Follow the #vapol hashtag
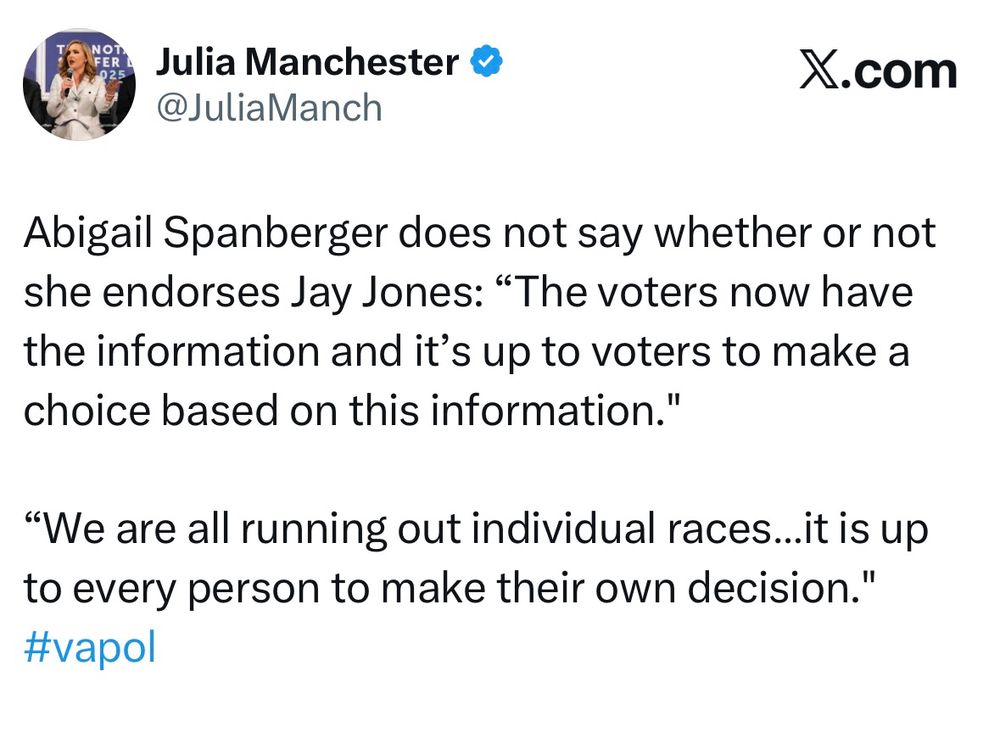Viewport: 1000px width, 734px height. pyautogui.click(x=89, y=648)
